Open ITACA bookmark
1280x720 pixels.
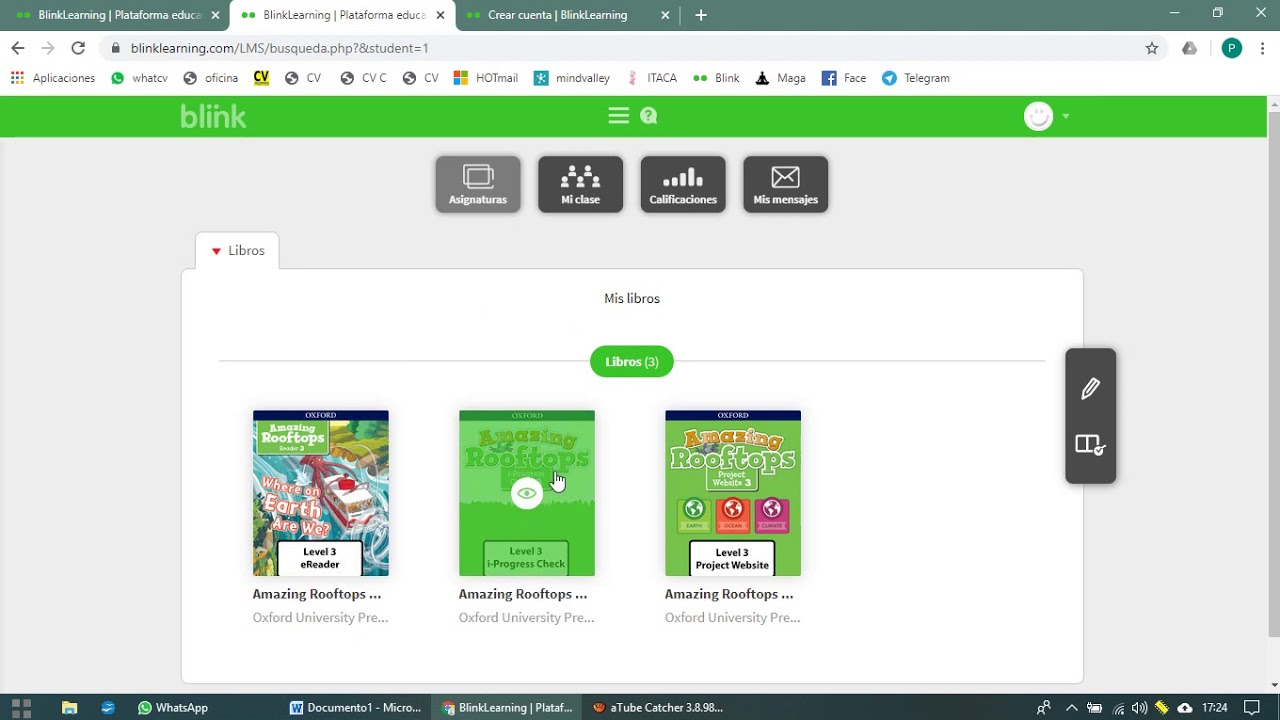click(652, 78)
